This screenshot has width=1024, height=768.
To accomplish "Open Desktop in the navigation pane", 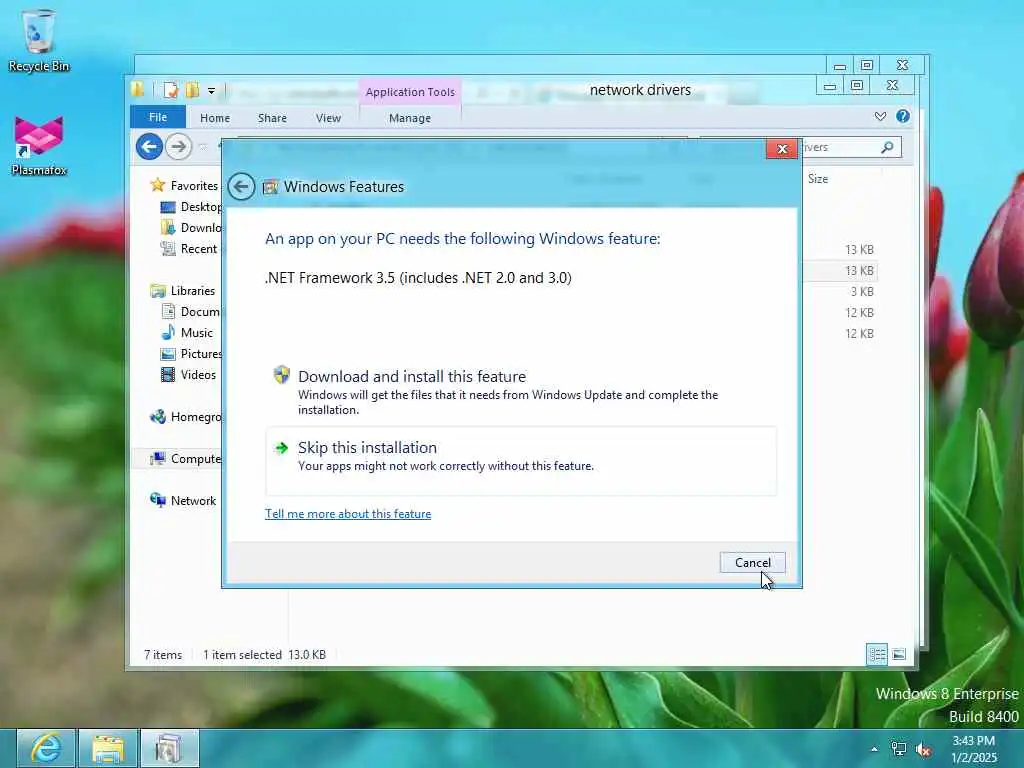I will (191, 207).
